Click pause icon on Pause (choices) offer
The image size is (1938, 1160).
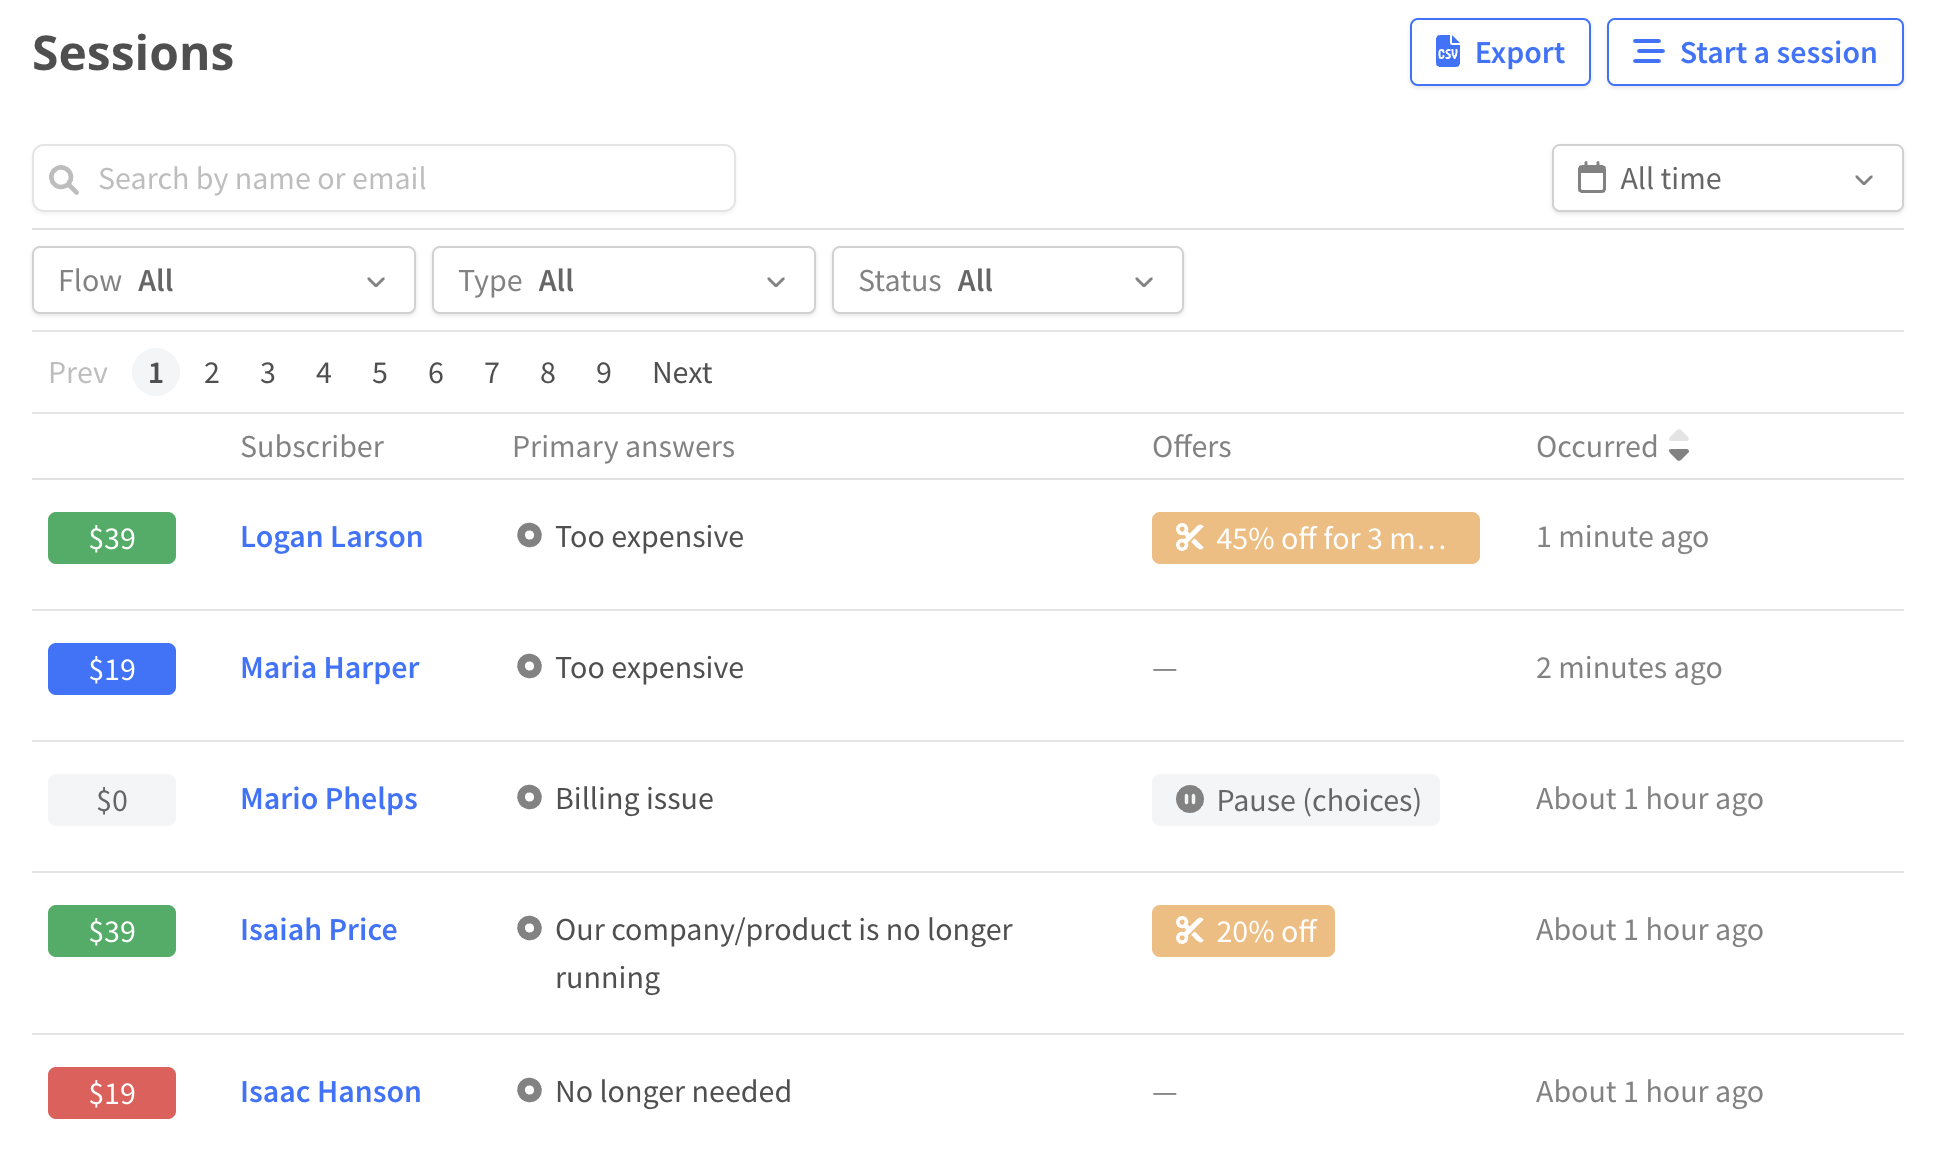(x=1189, y=800)
